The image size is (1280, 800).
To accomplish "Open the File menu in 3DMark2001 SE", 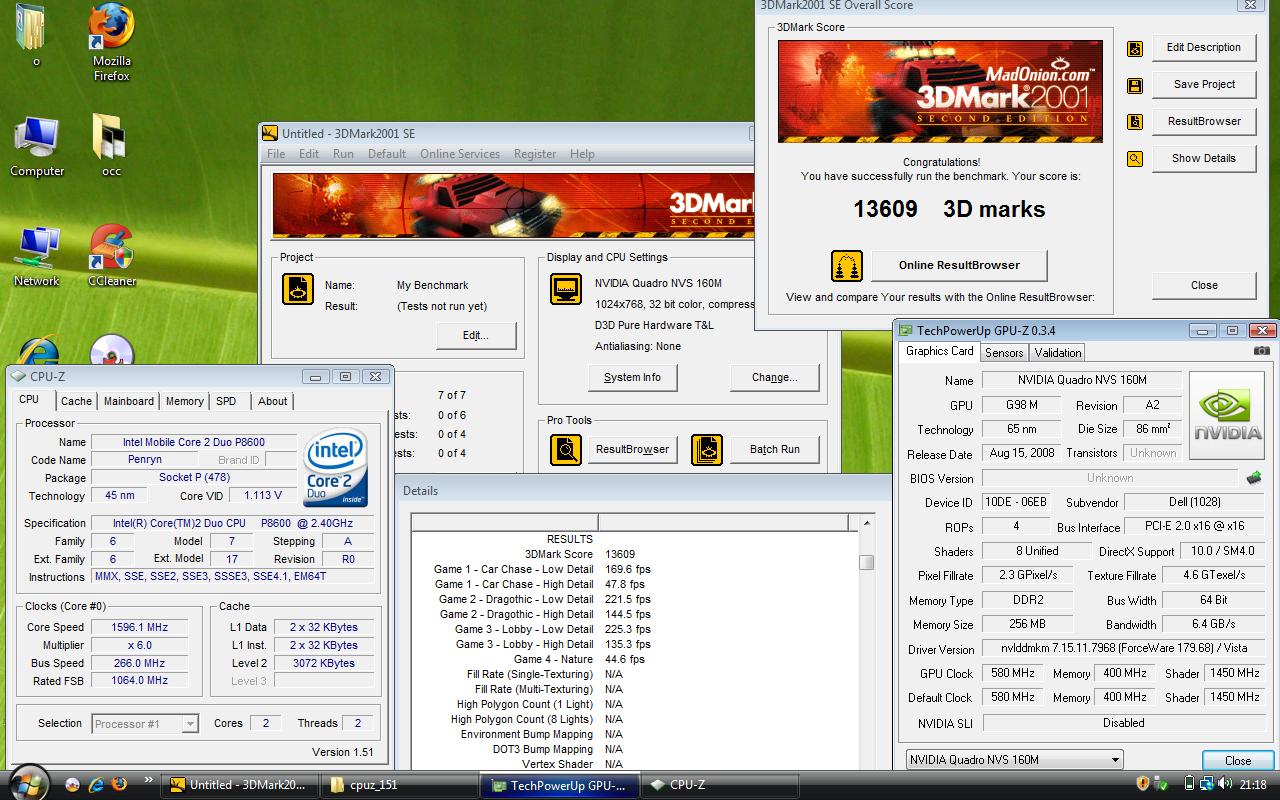I will point(276,154).
